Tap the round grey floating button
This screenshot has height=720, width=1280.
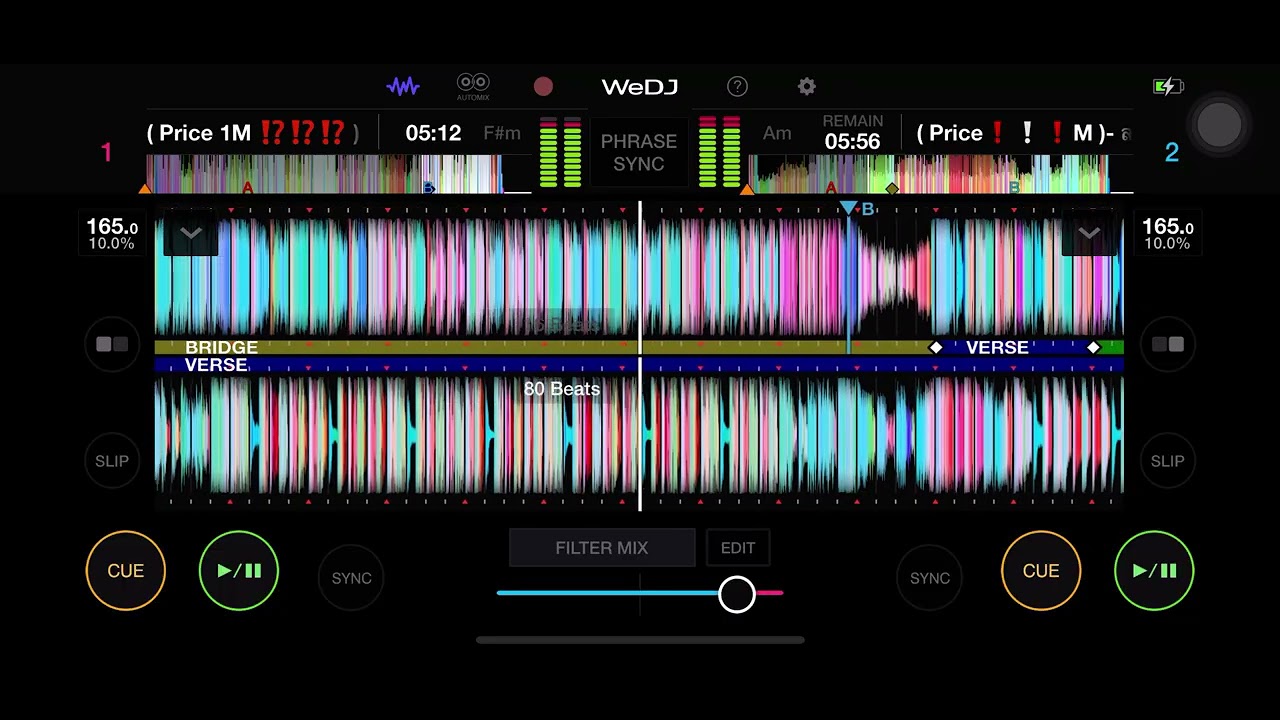click(x=1219, y=124)
